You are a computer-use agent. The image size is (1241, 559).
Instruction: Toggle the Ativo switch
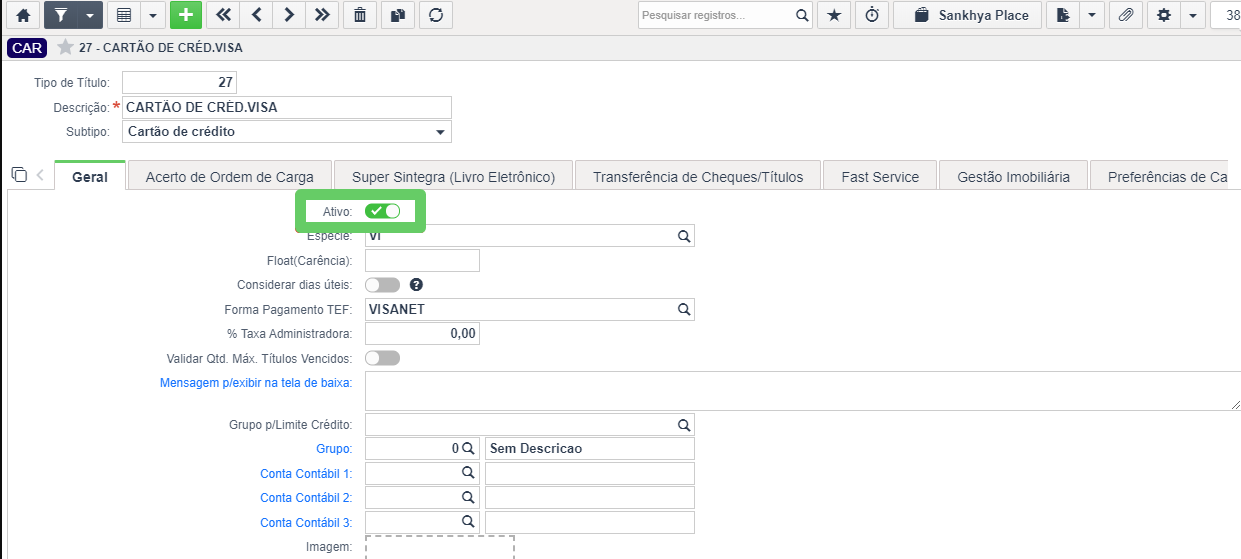pos(382,211)
